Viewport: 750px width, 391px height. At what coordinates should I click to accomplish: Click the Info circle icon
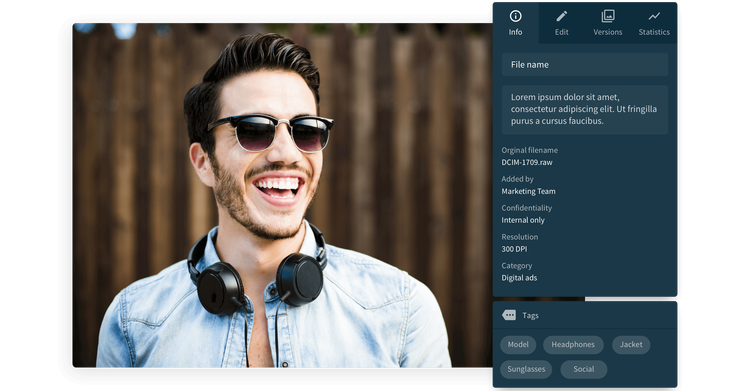point(515,16)
